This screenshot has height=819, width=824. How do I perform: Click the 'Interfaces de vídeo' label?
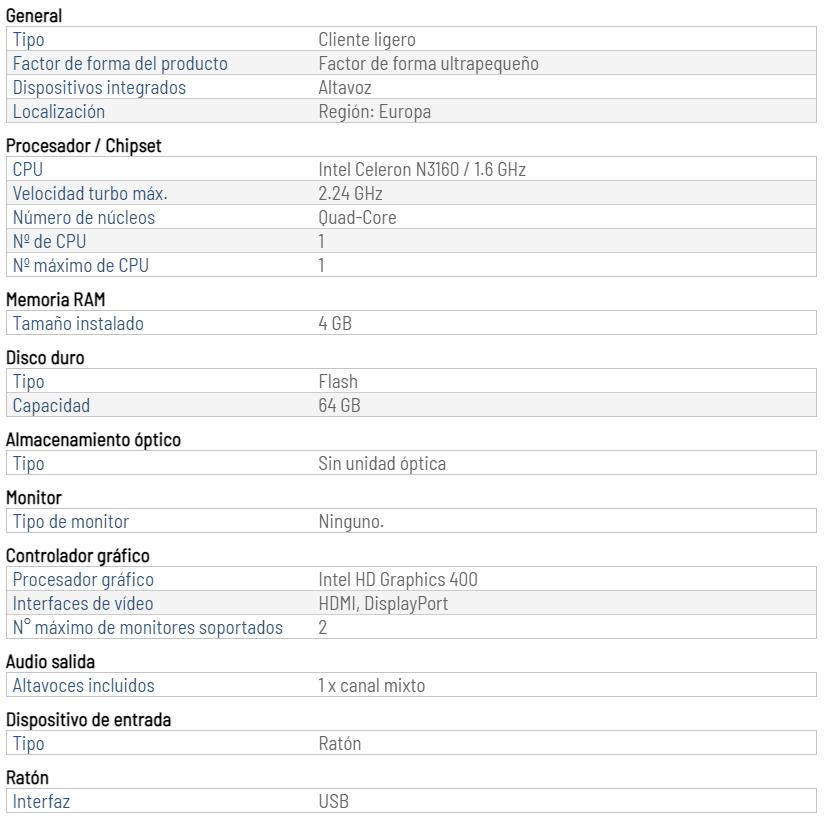(x=83, y=603)
